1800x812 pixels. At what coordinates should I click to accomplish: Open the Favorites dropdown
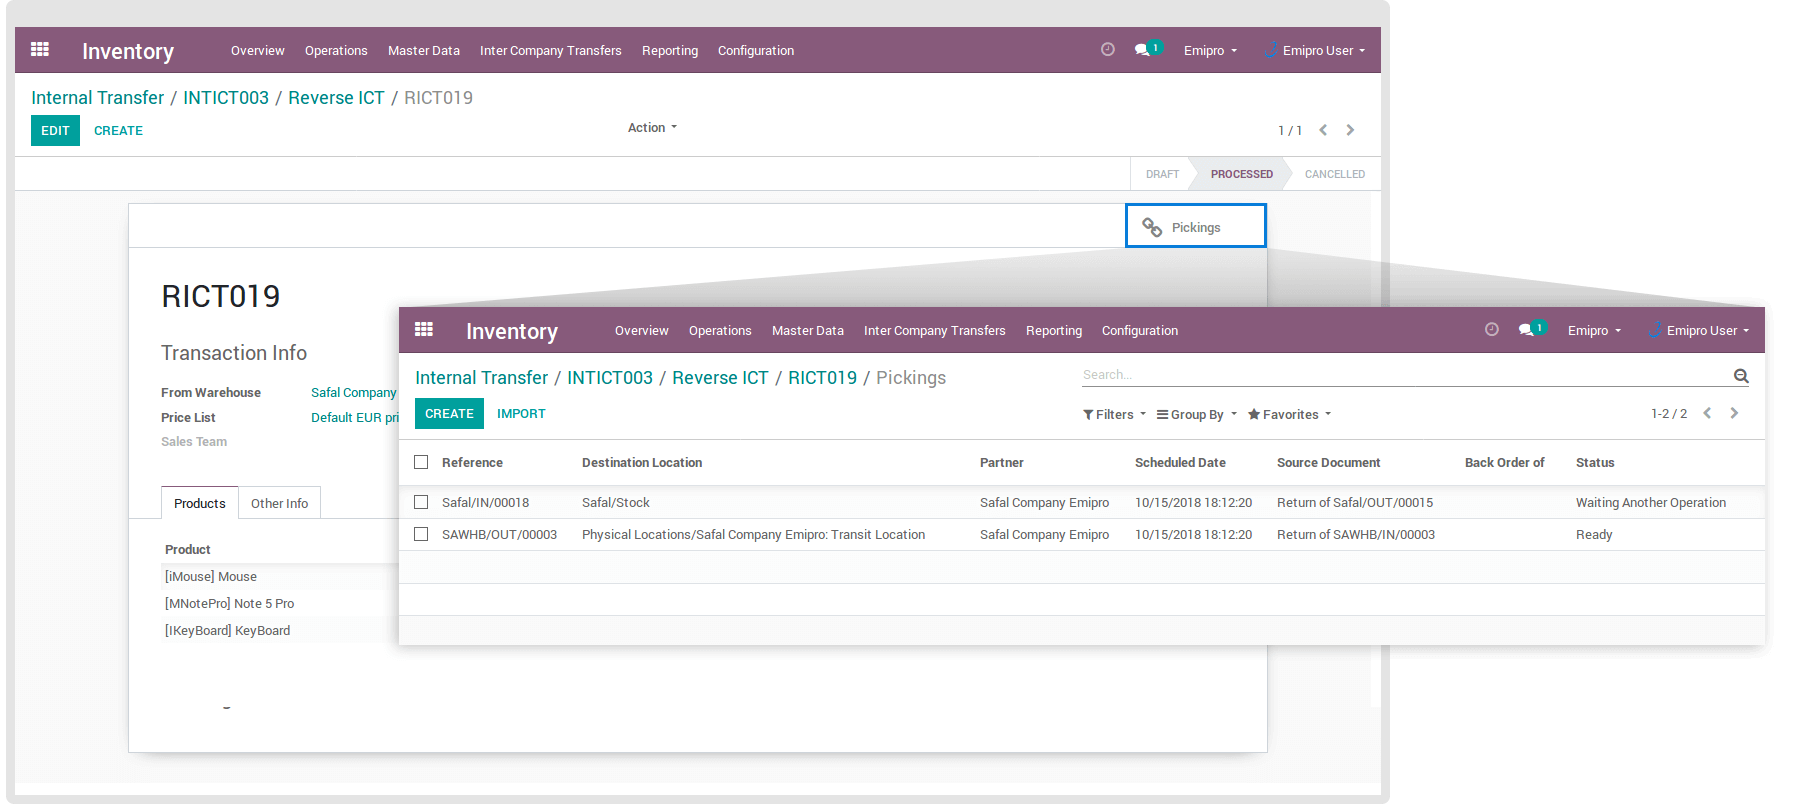point(1289,414)
